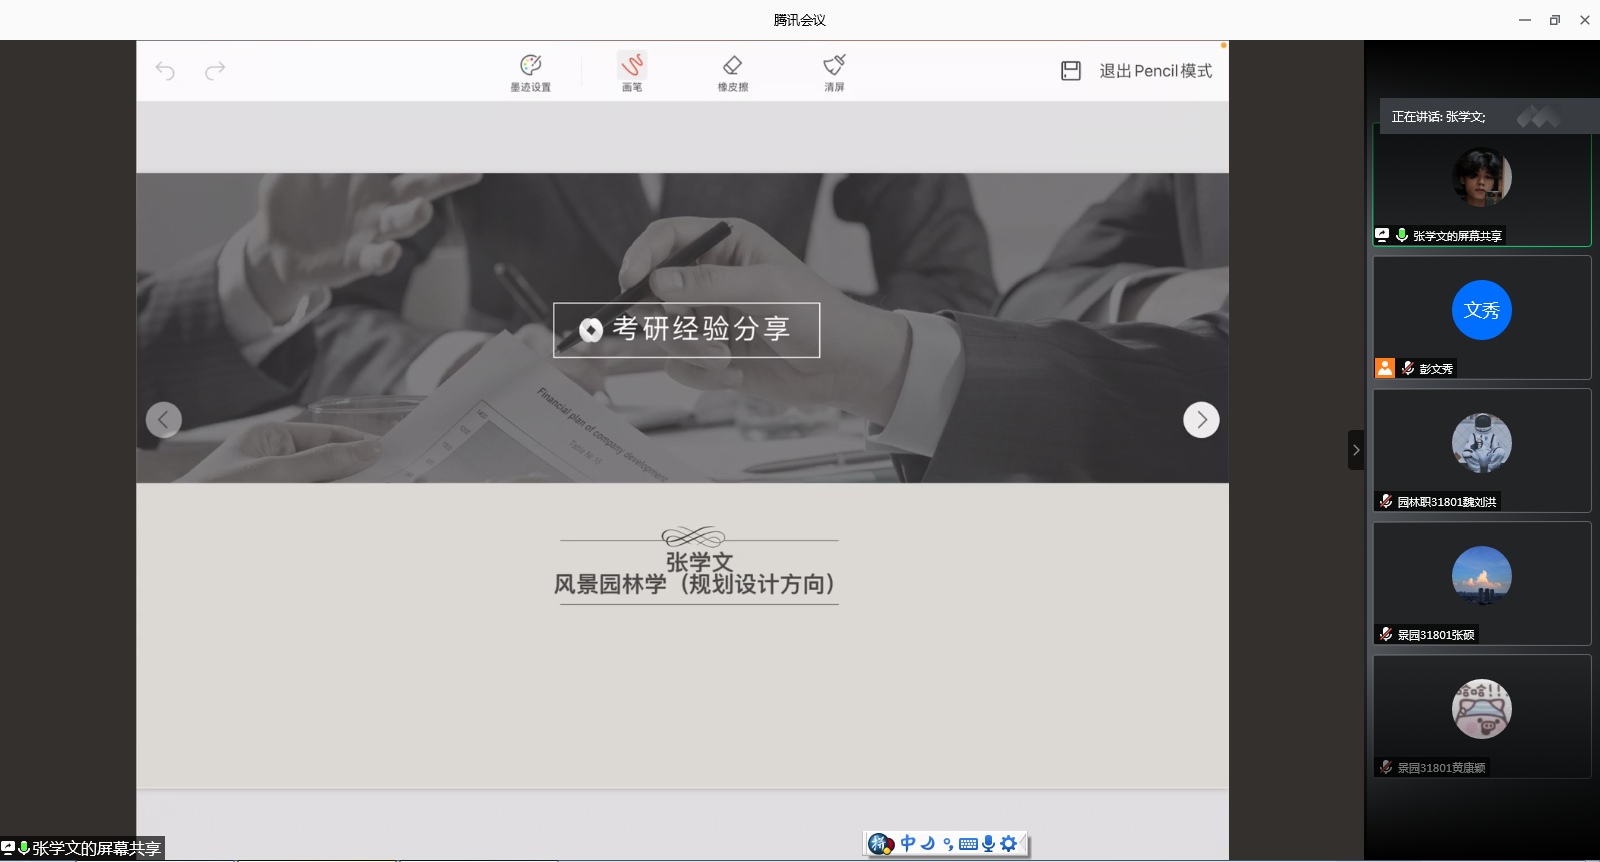Collapse the participant video sidebar

tap(1356, 450)
